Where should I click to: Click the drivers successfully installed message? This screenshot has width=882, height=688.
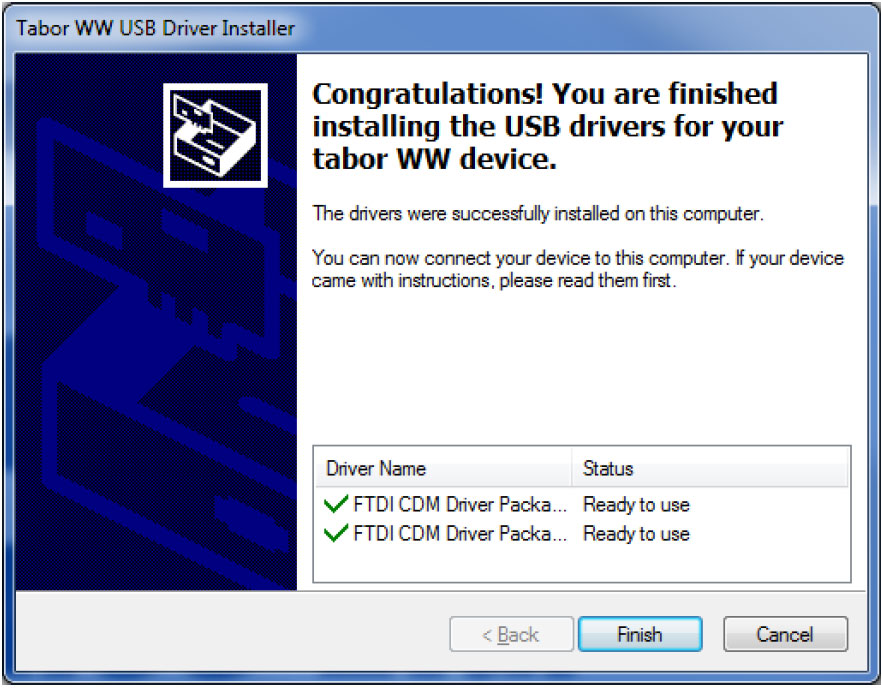tap(538, 214)
